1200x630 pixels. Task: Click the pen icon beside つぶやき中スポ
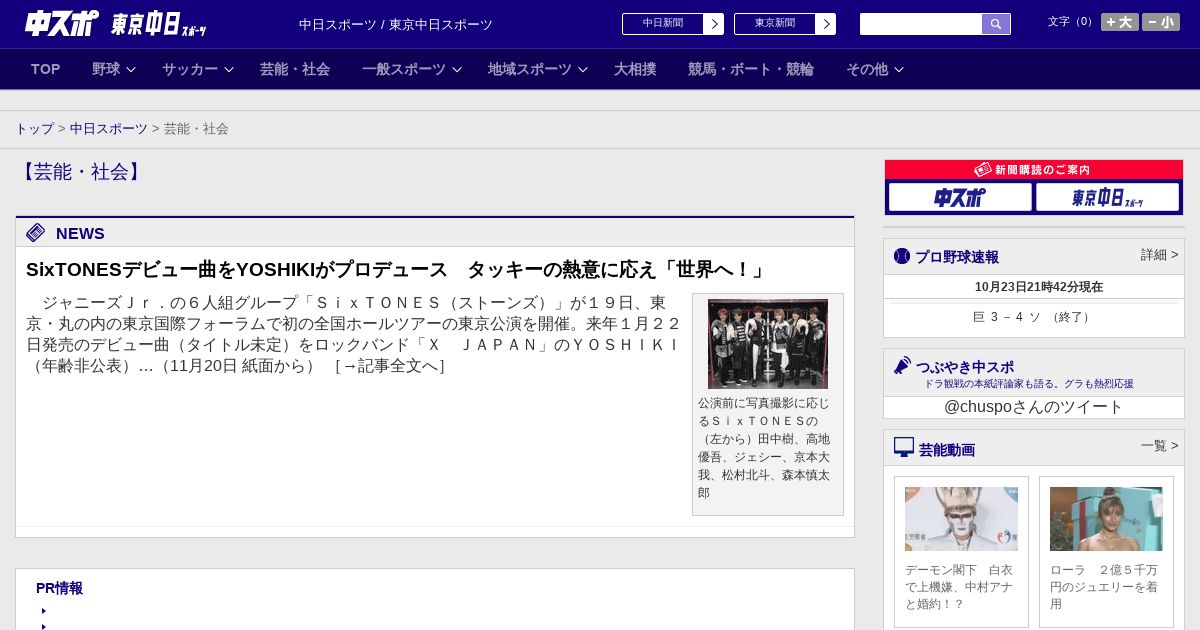[903, 365]
